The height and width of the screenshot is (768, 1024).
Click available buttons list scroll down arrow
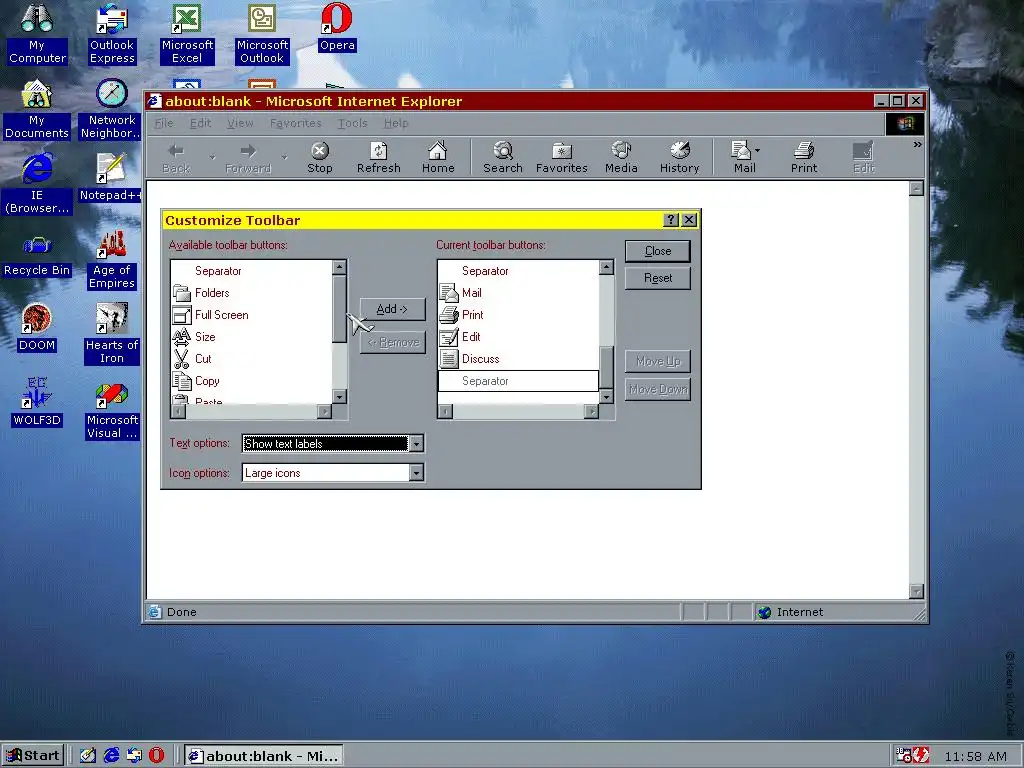point(340,396)
